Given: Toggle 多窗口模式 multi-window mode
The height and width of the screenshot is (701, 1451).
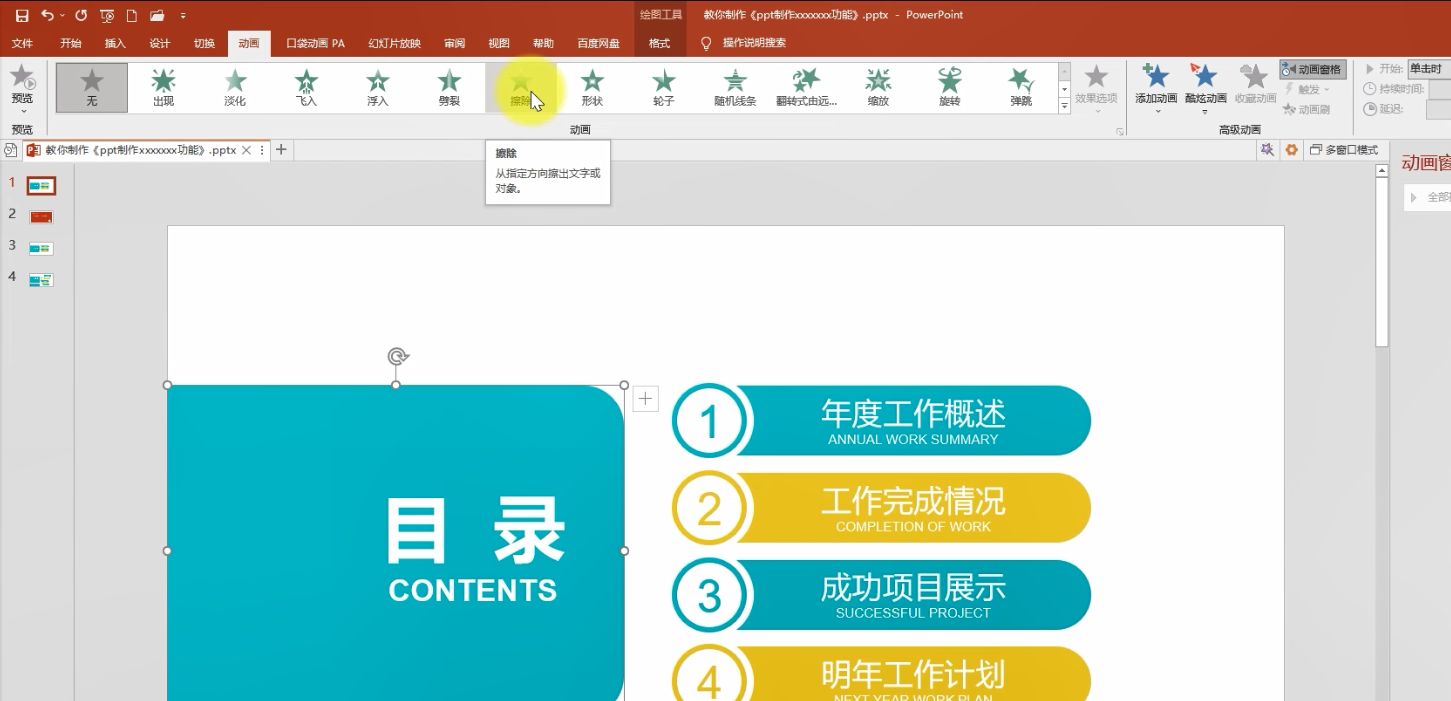Looking at the screenshot, I should [x=1344, y=150].
